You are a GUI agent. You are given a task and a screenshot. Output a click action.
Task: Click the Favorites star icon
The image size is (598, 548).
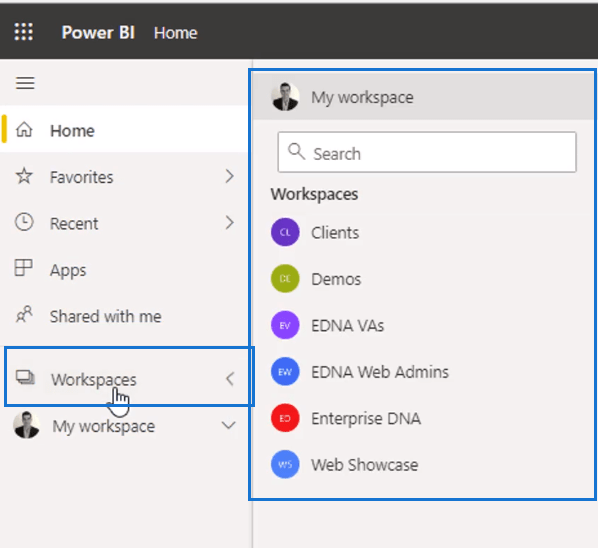coord(24,176)
